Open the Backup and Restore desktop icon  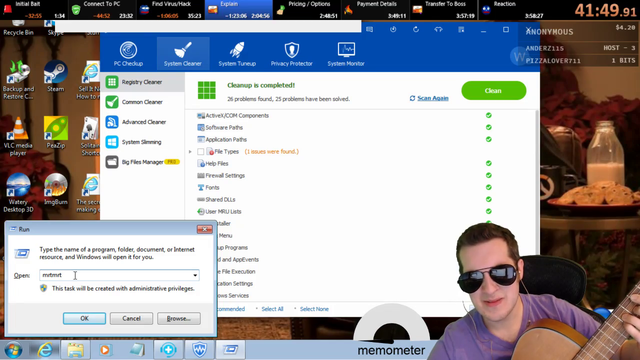pyautogui.click(x=18, y=80)
